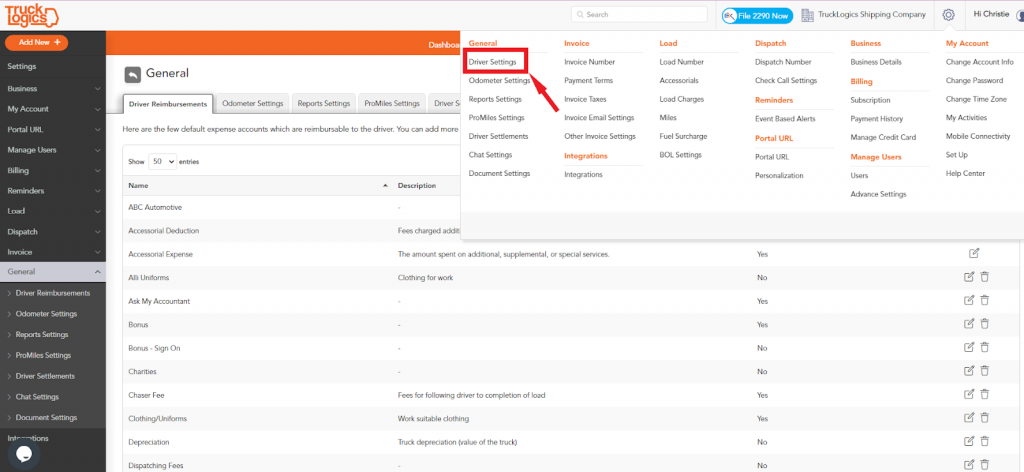
Task: Delete the Bonus - Sign On row
Action: pos(985,347)
